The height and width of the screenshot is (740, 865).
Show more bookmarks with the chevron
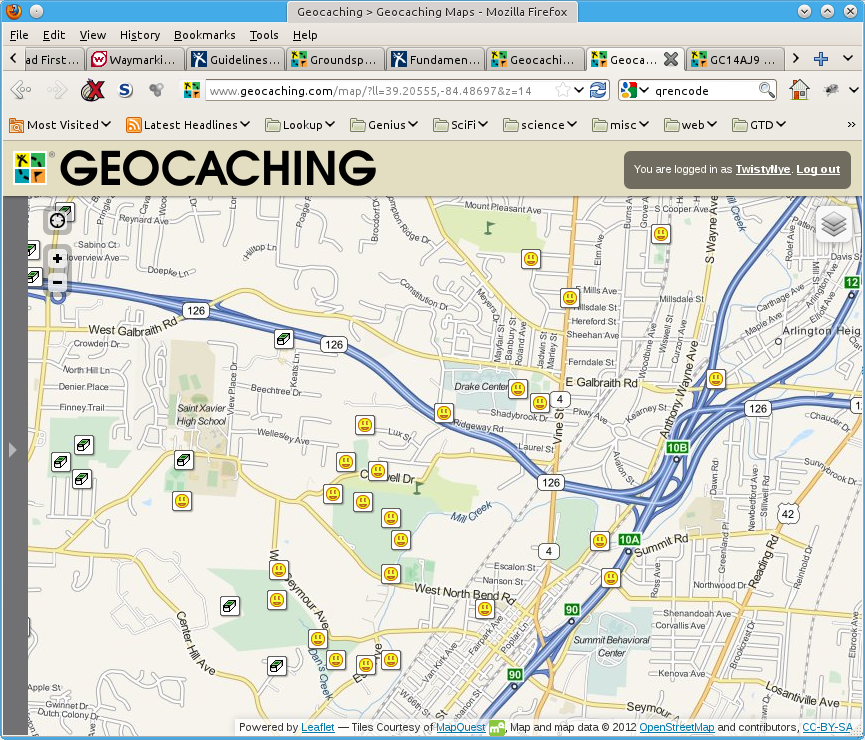point(851,125)
